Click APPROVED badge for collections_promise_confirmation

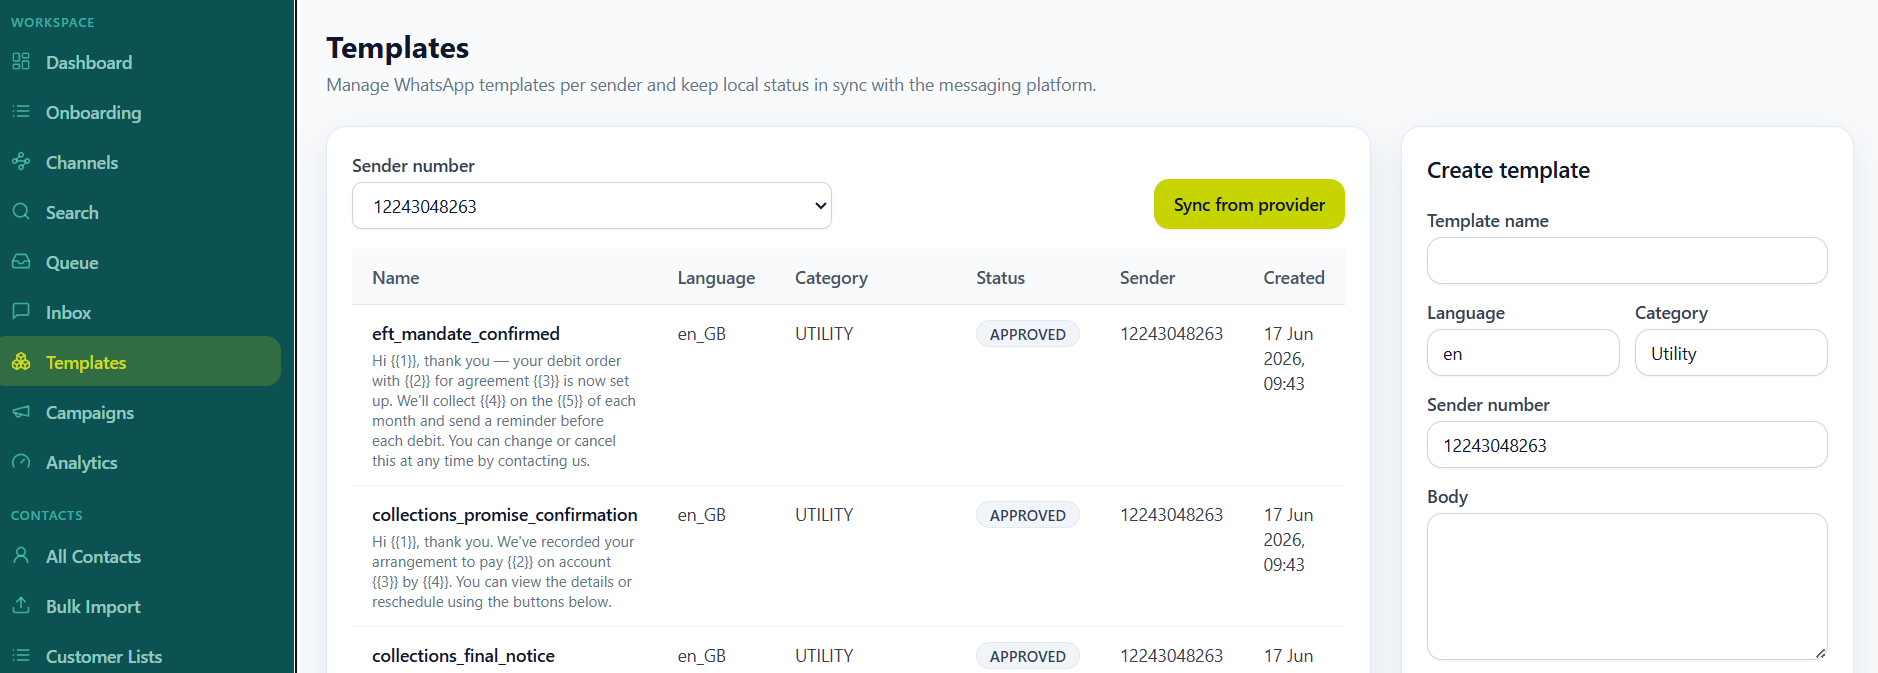tap(1028, 515)
